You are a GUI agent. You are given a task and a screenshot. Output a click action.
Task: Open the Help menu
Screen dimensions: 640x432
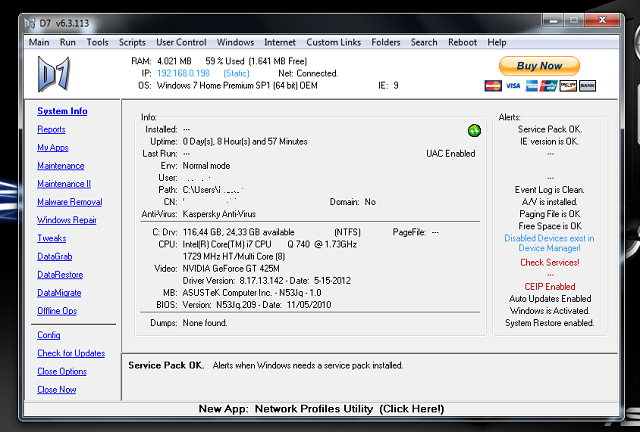pyautogui.click(x=496, y=42)
